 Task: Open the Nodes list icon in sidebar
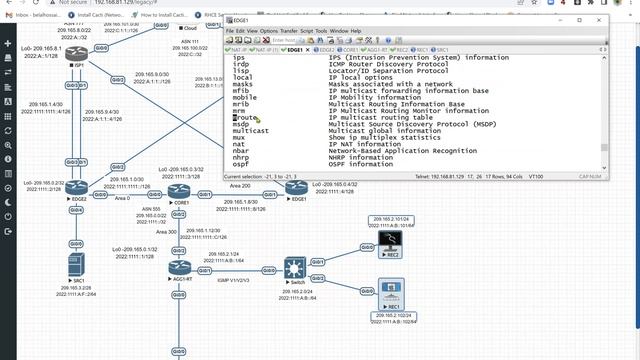pyautogui.click(x=8, y=58)
